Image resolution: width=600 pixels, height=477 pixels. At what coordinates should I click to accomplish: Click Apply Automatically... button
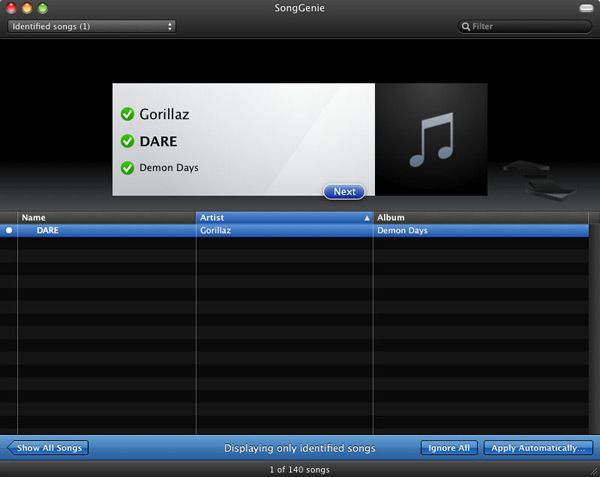(x=538, y=448)
